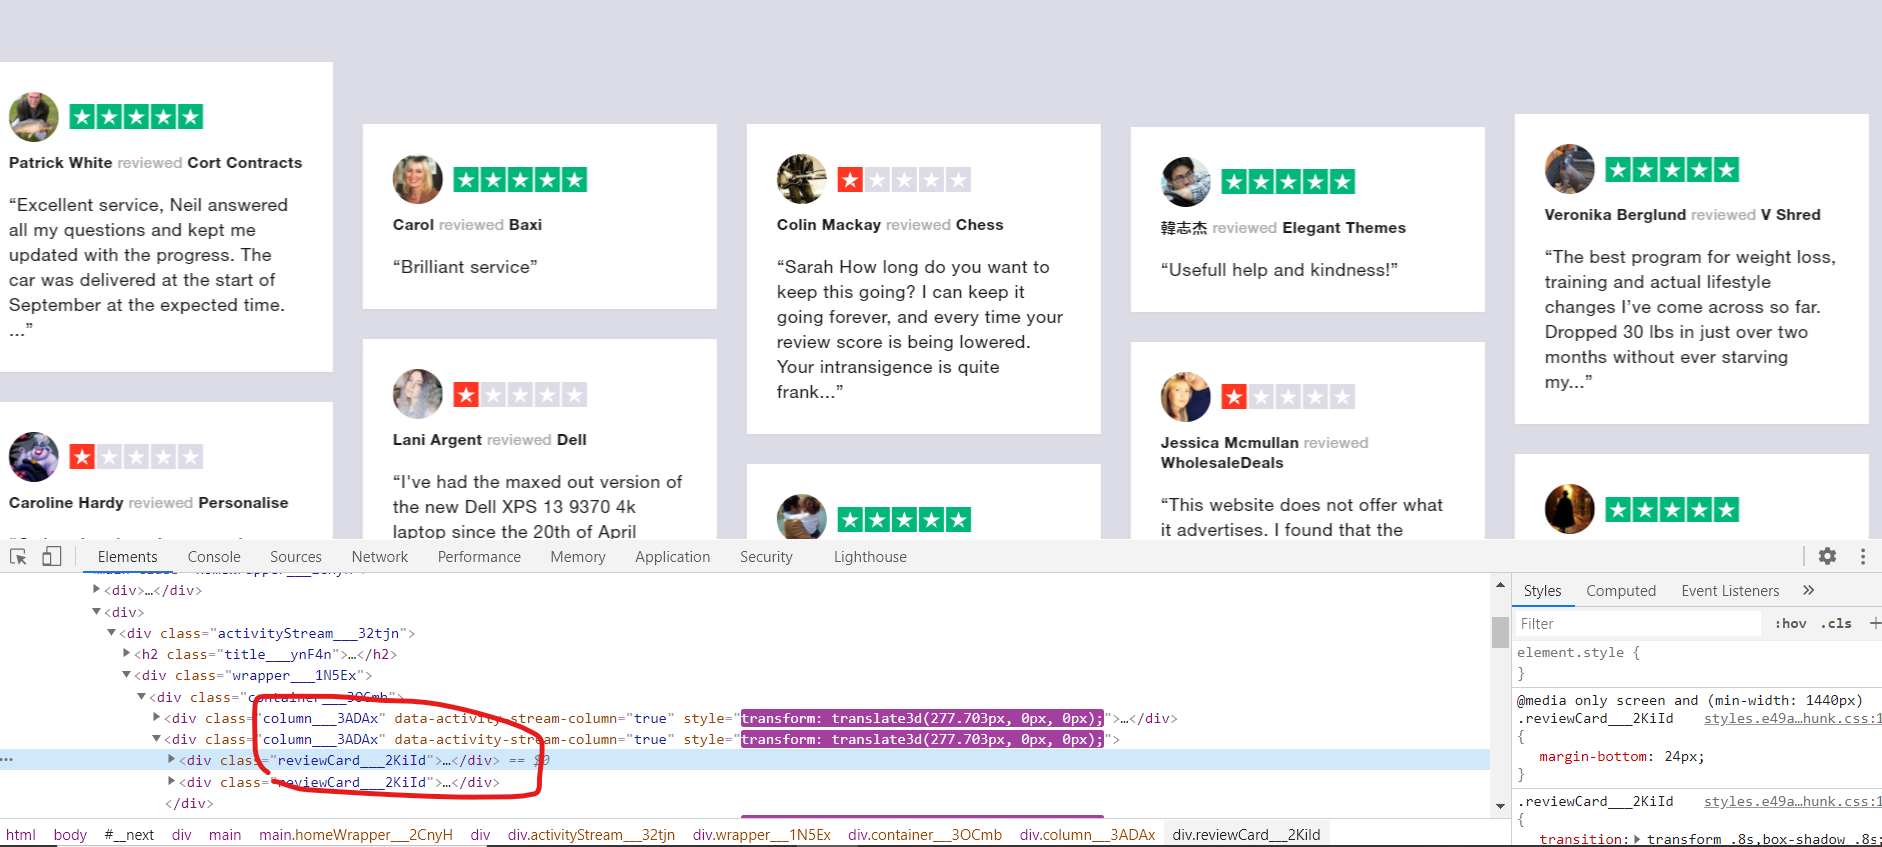Toggle device toolbar icon in DevTools

(52, 556)
